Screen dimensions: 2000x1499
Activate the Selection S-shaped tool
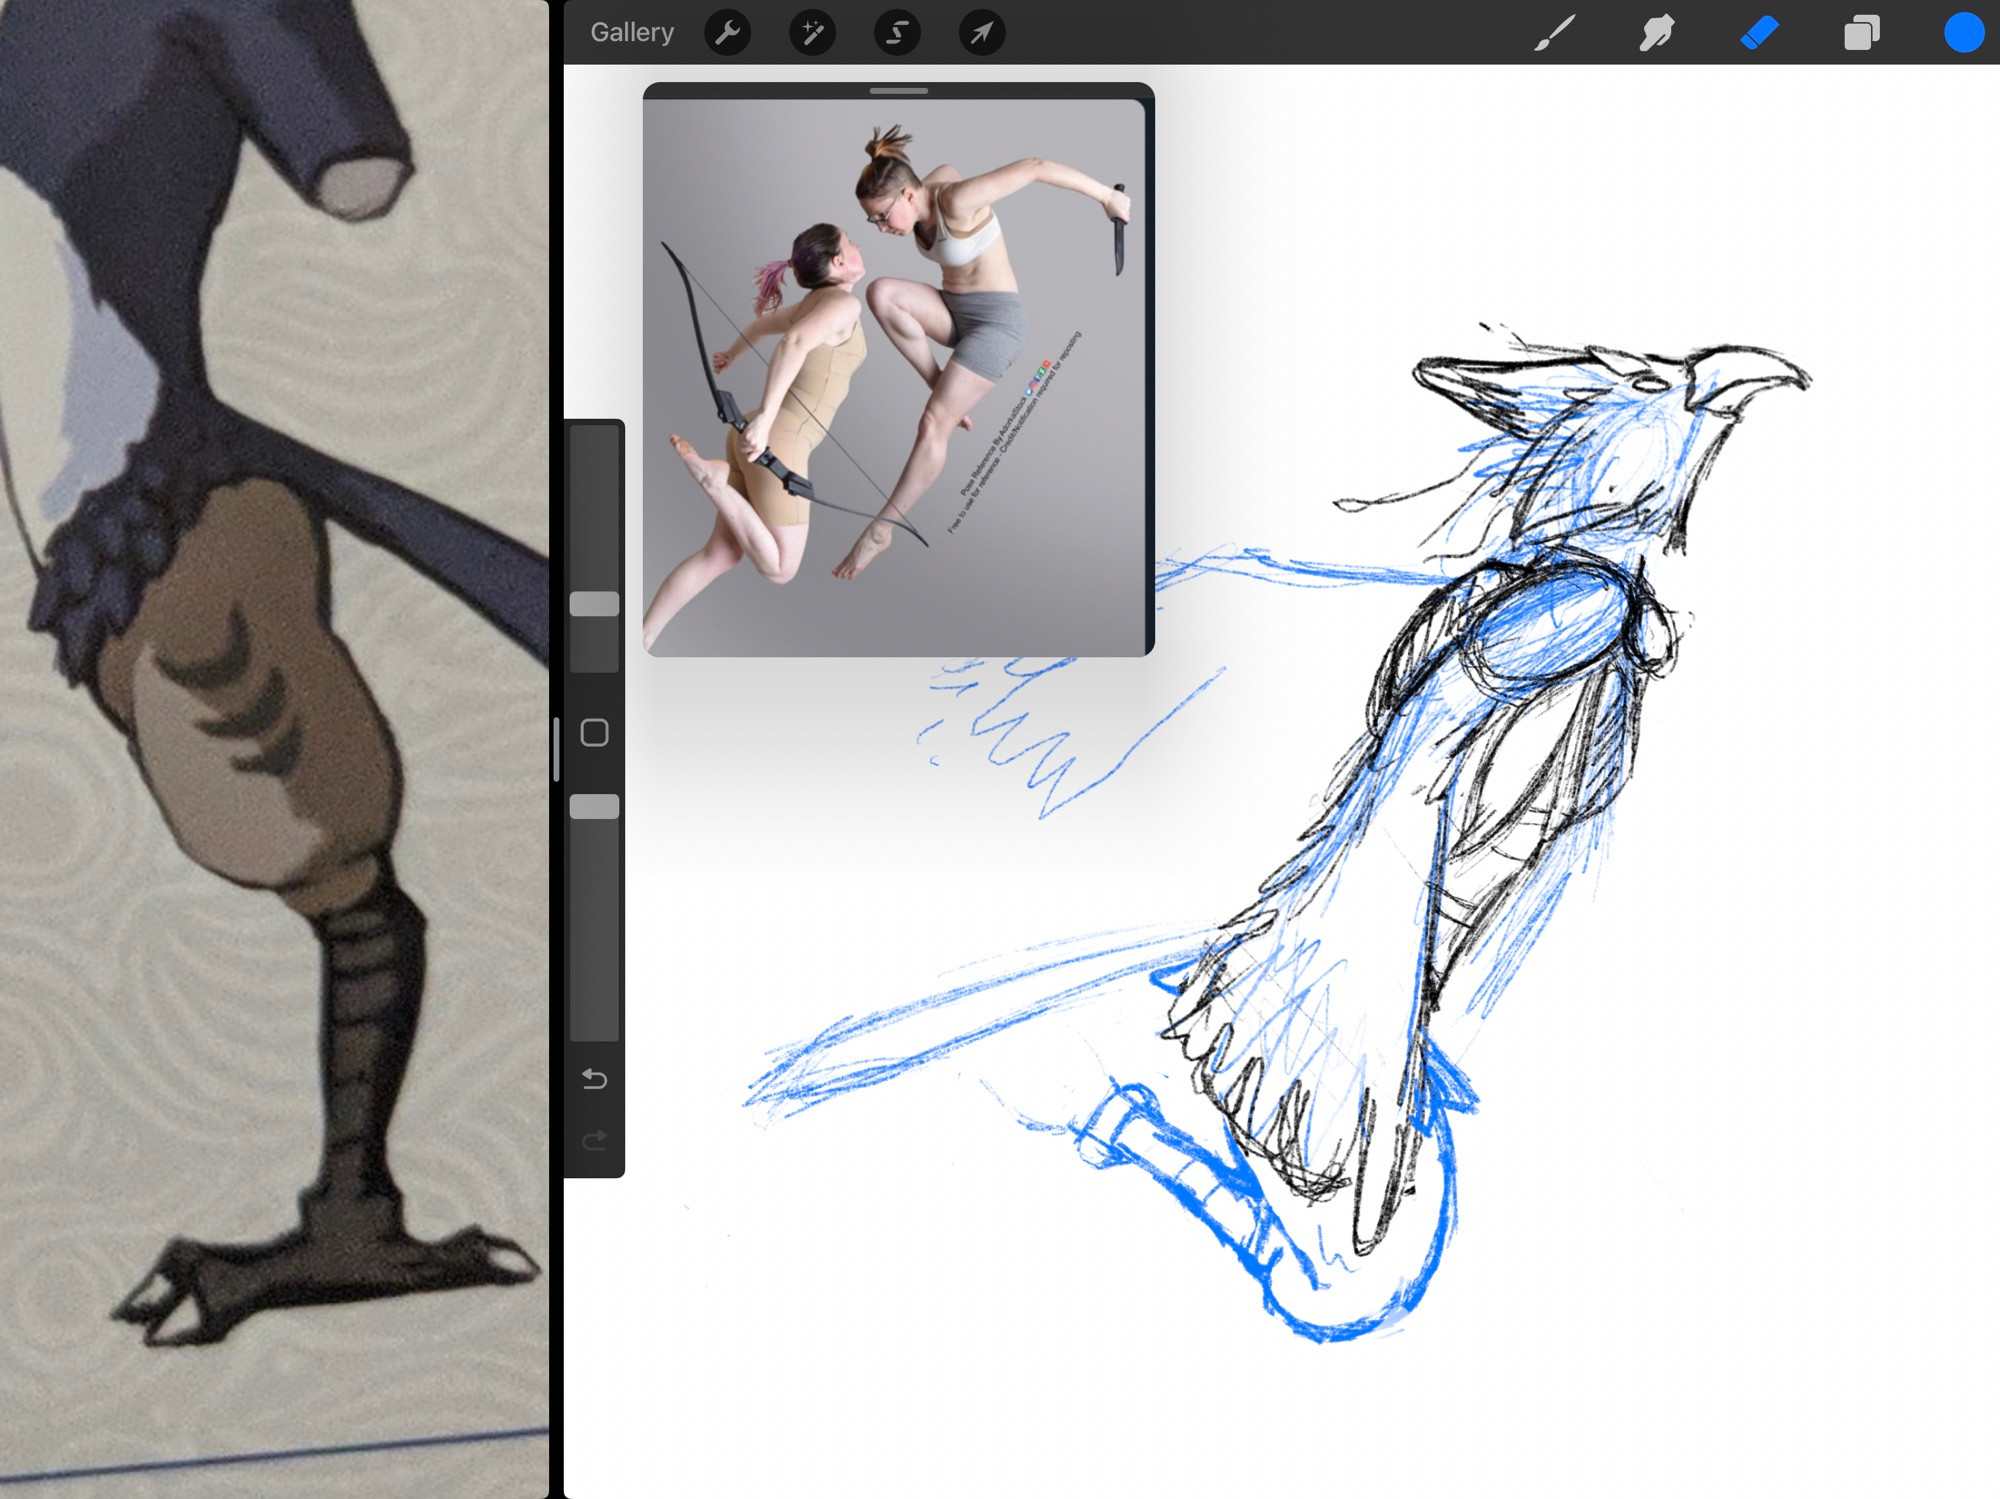click(897, 33)
